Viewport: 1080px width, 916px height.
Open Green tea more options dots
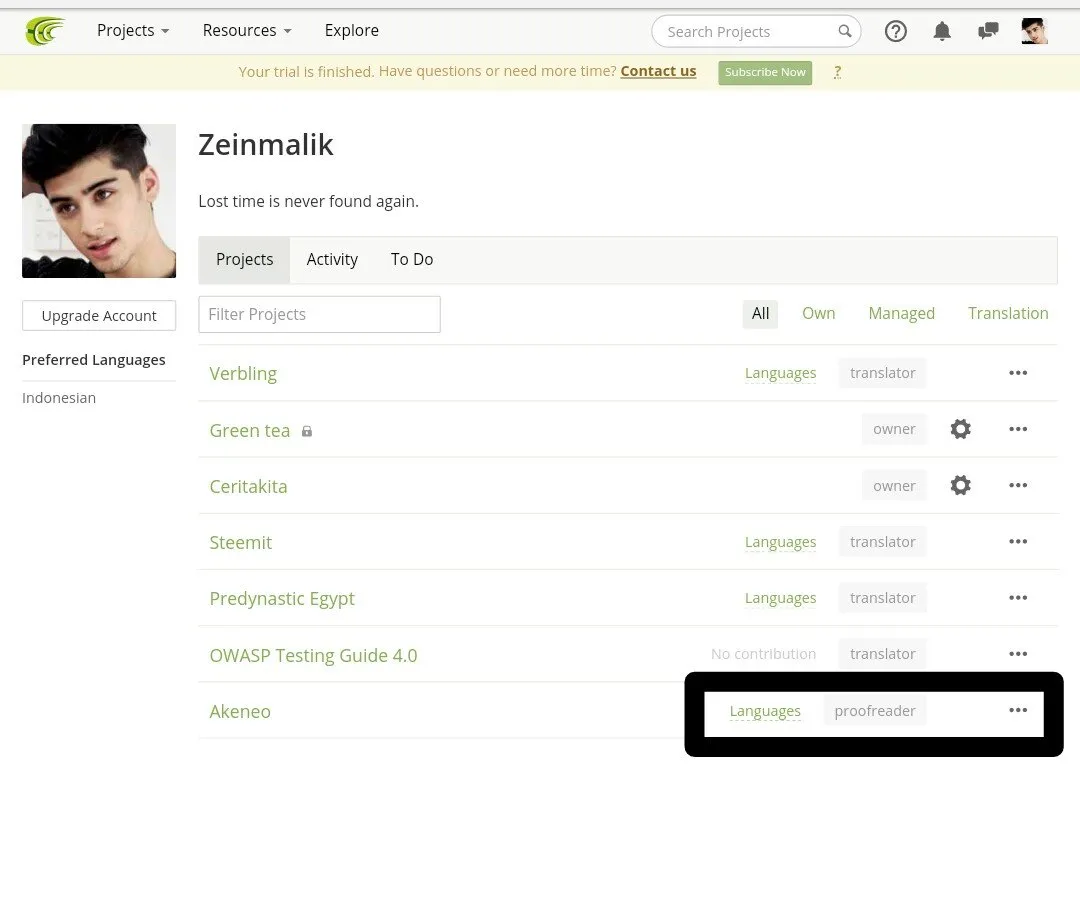click(x=1018, y=429)
